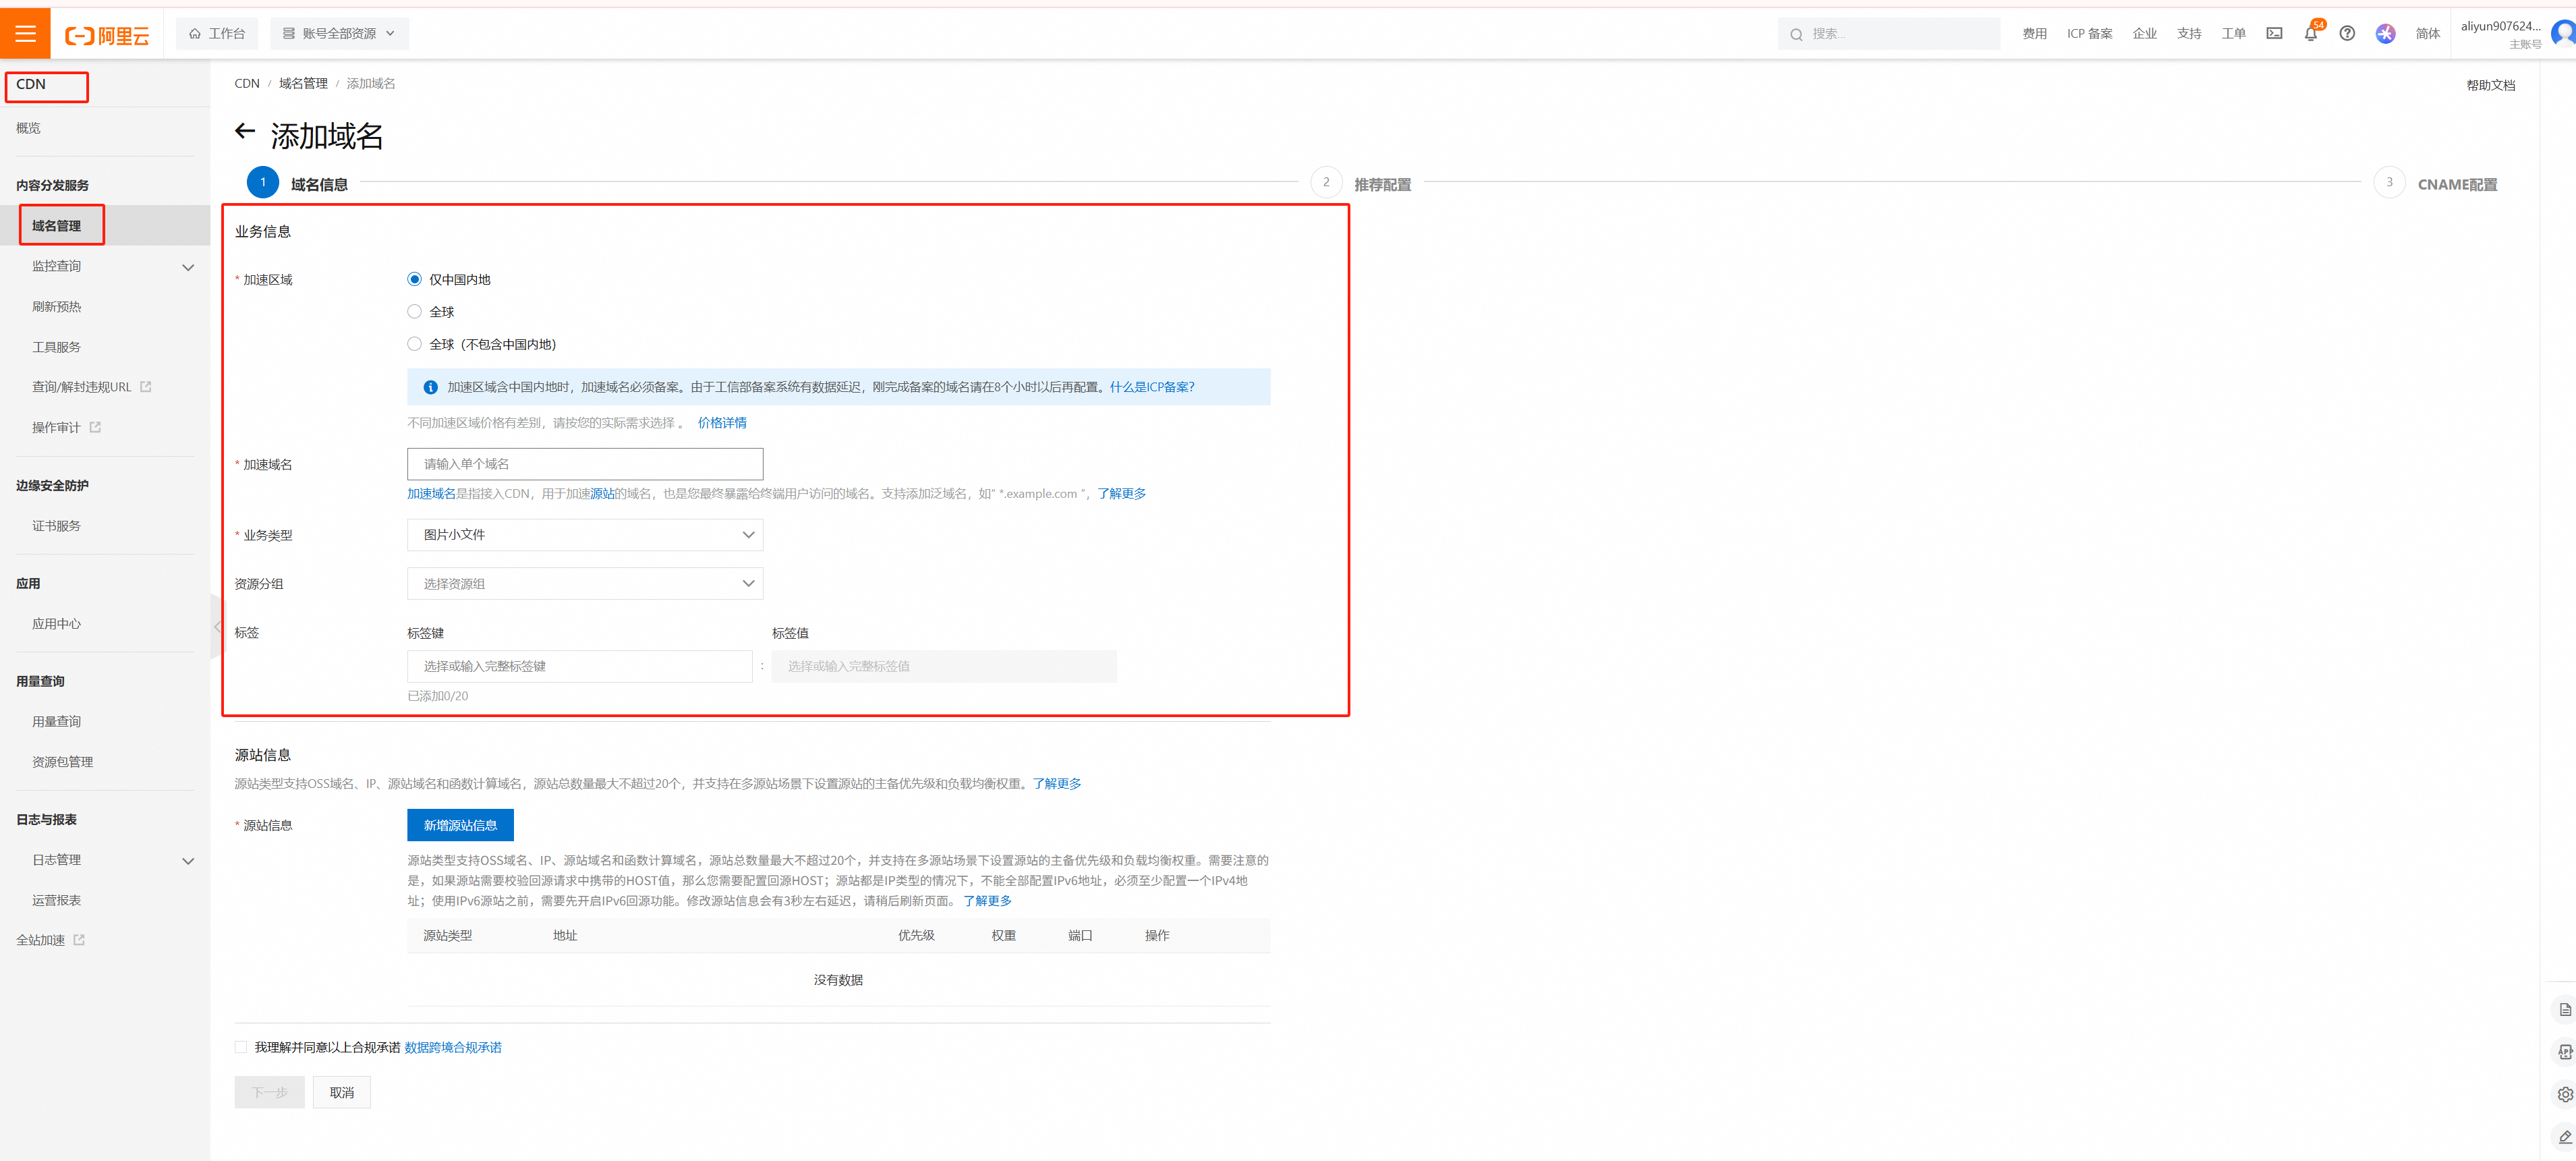
Task: Open 证书服务 in the sidebar
Action: (56, 526)
